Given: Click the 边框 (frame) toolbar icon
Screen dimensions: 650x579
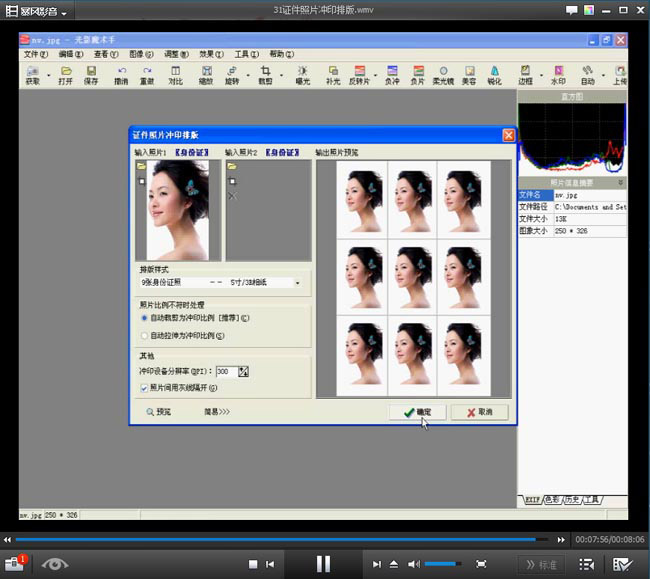Looking at the screenshot, I should tap(525, 75).
